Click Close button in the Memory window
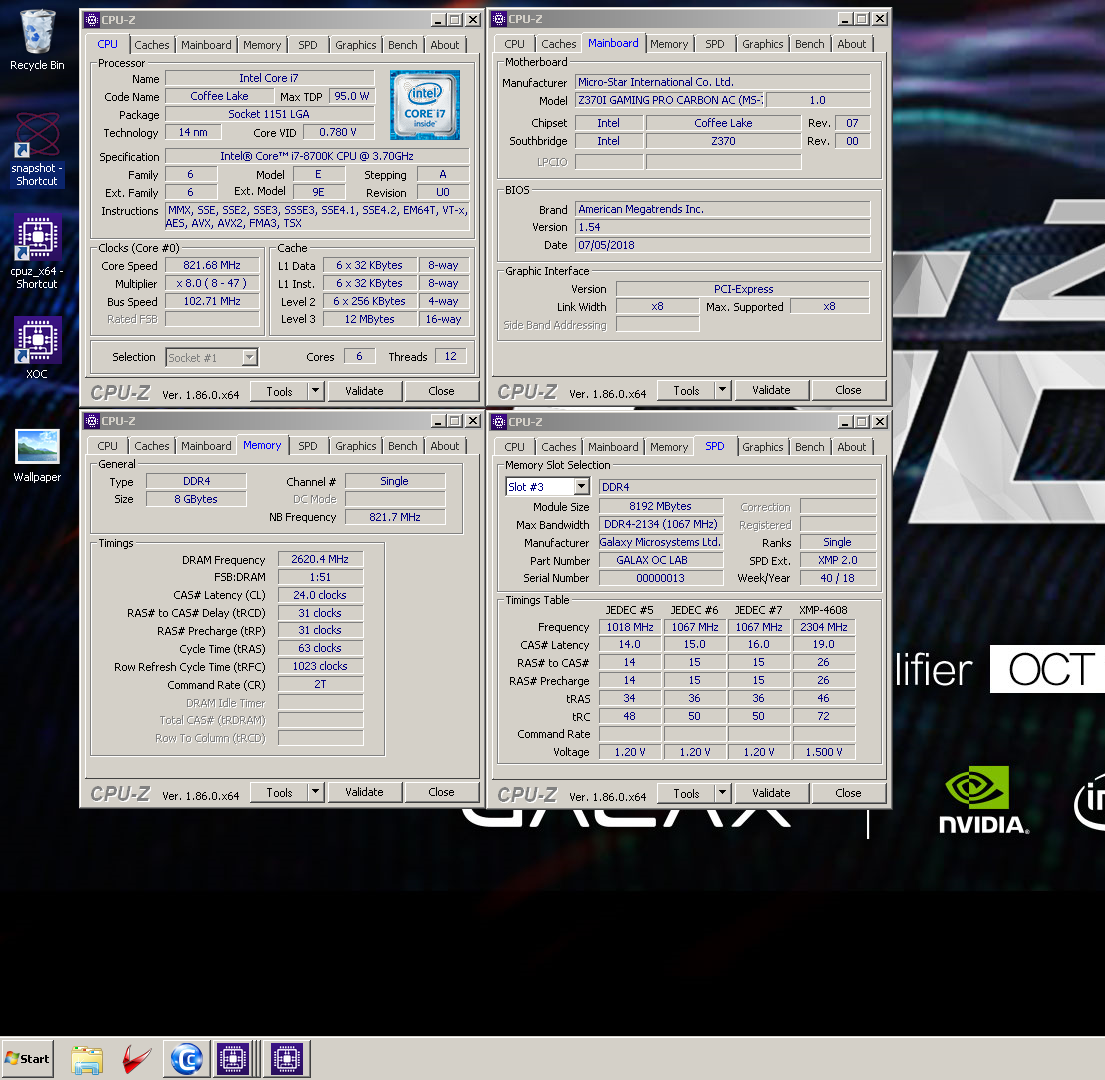The width and height of the screenshot is (1105, 1080). 441,793
